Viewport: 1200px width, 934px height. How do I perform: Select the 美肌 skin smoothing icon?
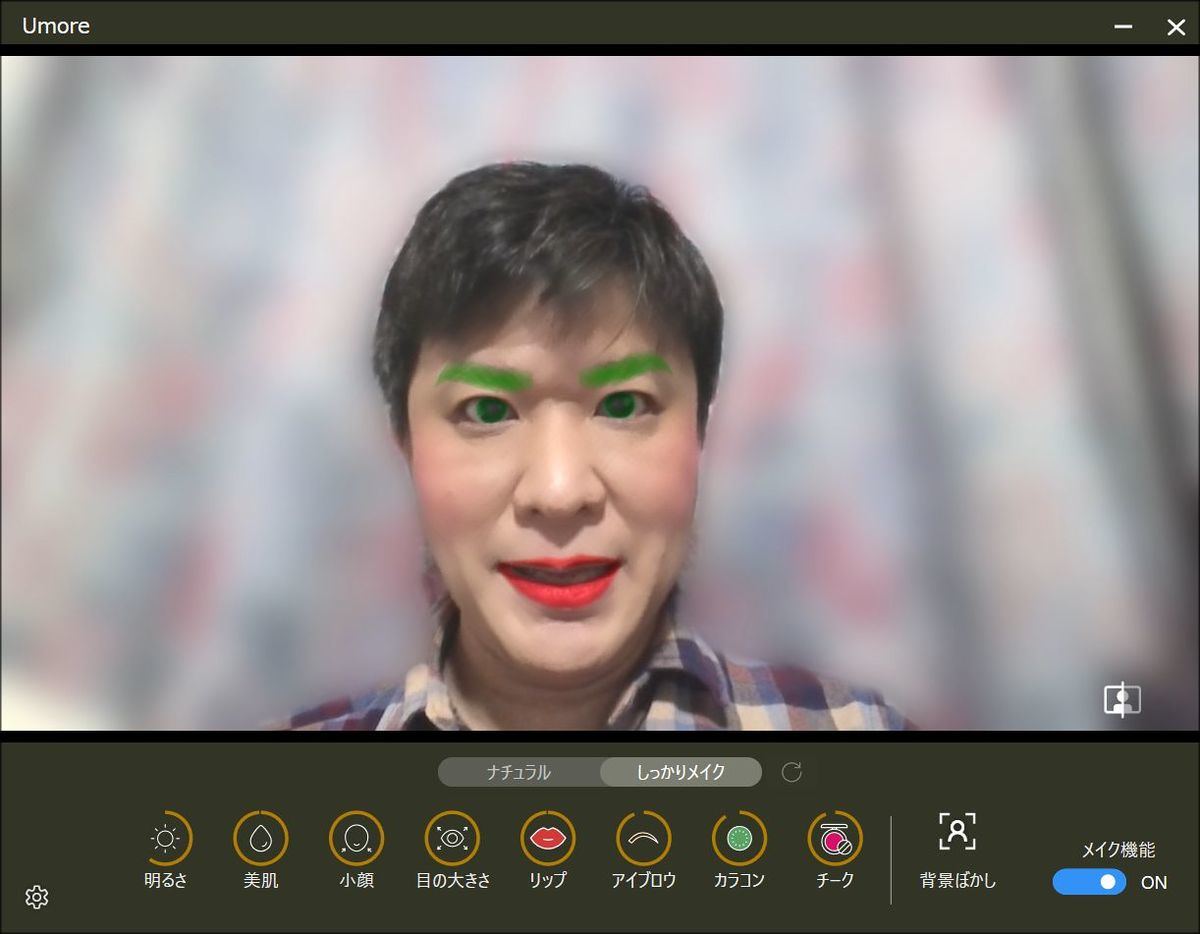click(260, 838)
